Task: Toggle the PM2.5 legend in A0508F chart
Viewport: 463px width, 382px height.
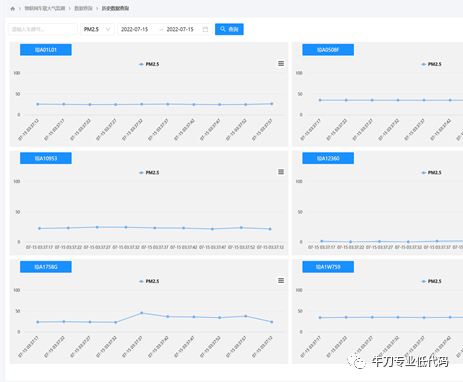Action: click(x=431, y=64)
